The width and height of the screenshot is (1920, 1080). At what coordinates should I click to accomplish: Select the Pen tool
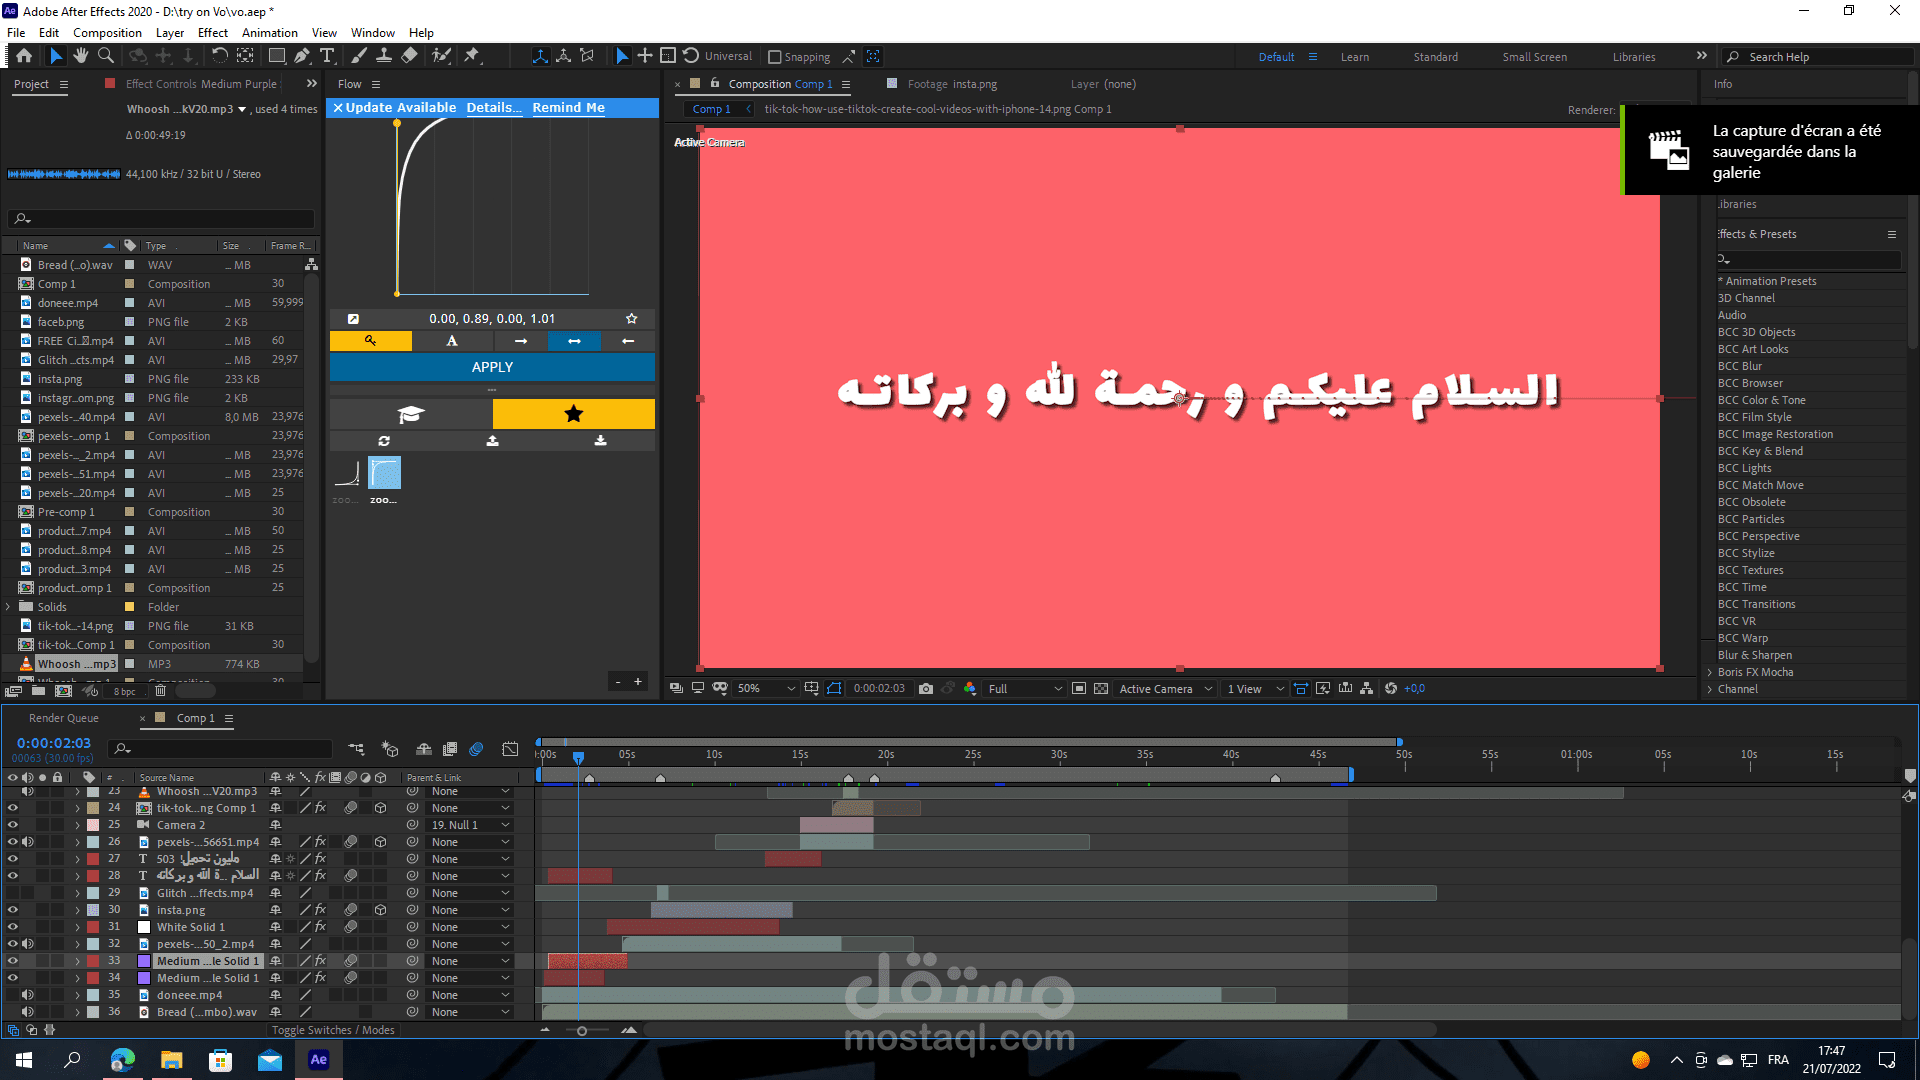coord(302,56)
